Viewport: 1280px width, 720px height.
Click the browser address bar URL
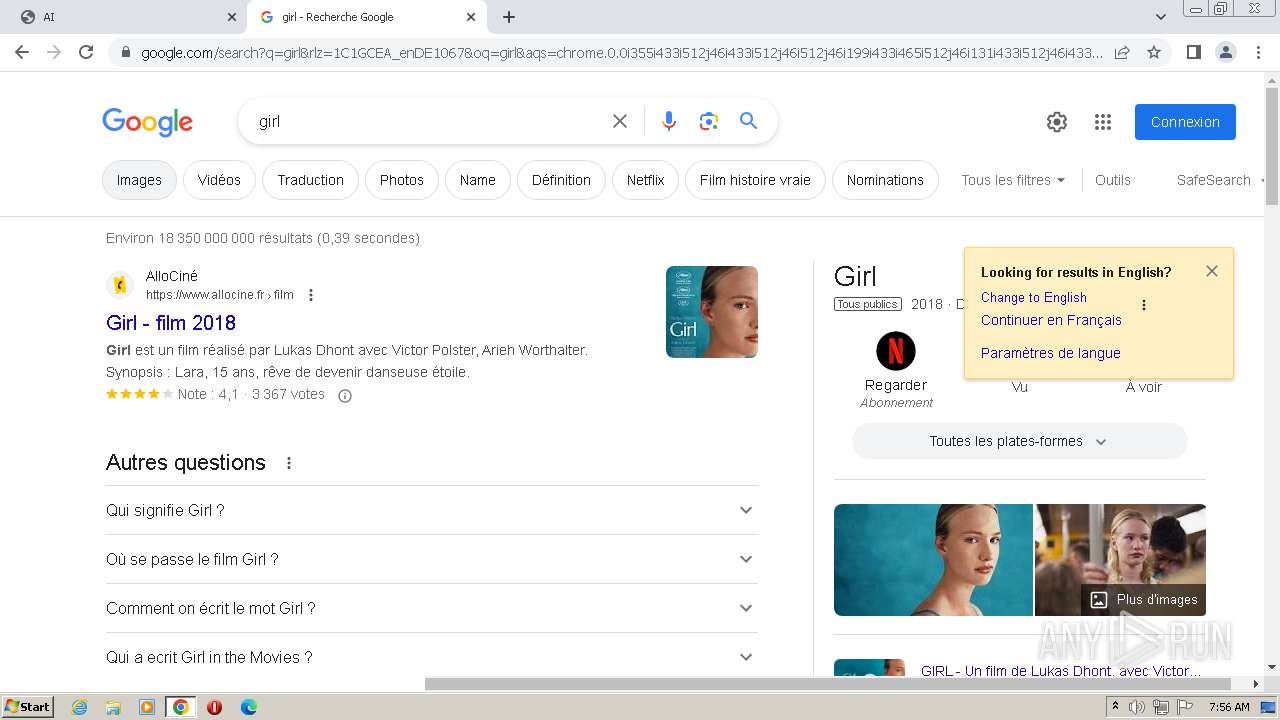pyautogui.click(x=620, y=53)
